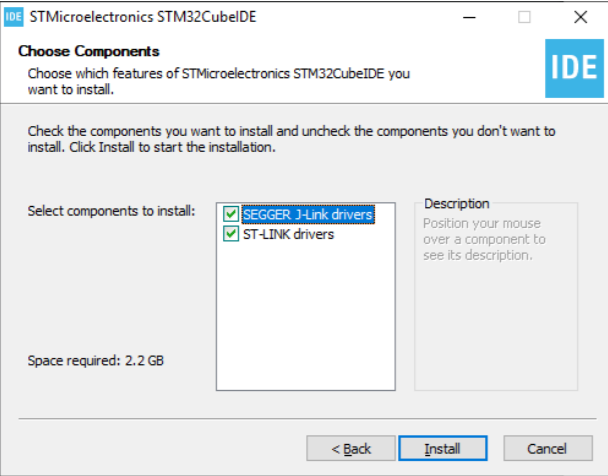Select the SEGGER J-Link drivers label
The width and height of the screenshot is (608, 476).
click(307, 214)
